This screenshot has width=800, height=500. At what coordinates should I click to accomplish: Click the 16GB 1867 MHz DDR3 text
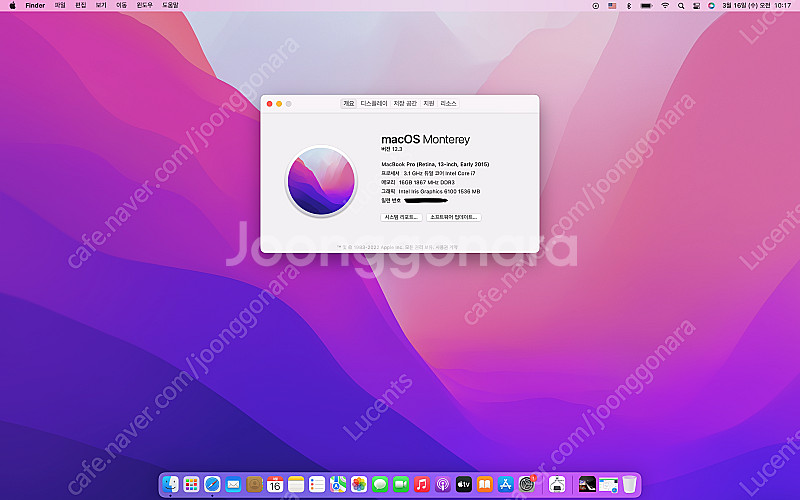coord(427,182)
